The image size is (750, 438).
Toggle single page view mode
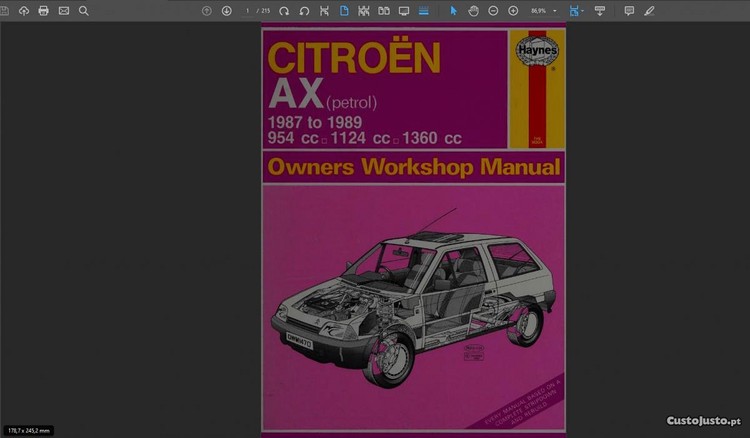coord(344,10)
